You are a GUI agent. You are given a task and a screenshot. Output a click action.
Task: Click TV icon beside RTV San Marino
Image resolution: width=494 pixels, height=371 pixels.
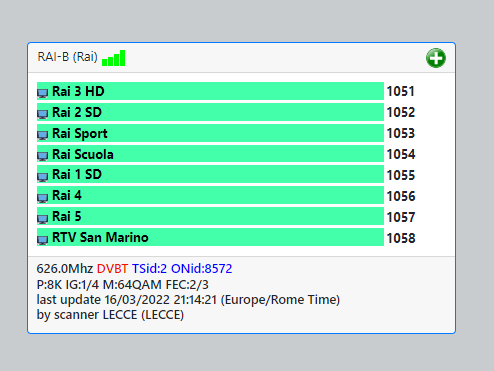[x=42, y=240]
